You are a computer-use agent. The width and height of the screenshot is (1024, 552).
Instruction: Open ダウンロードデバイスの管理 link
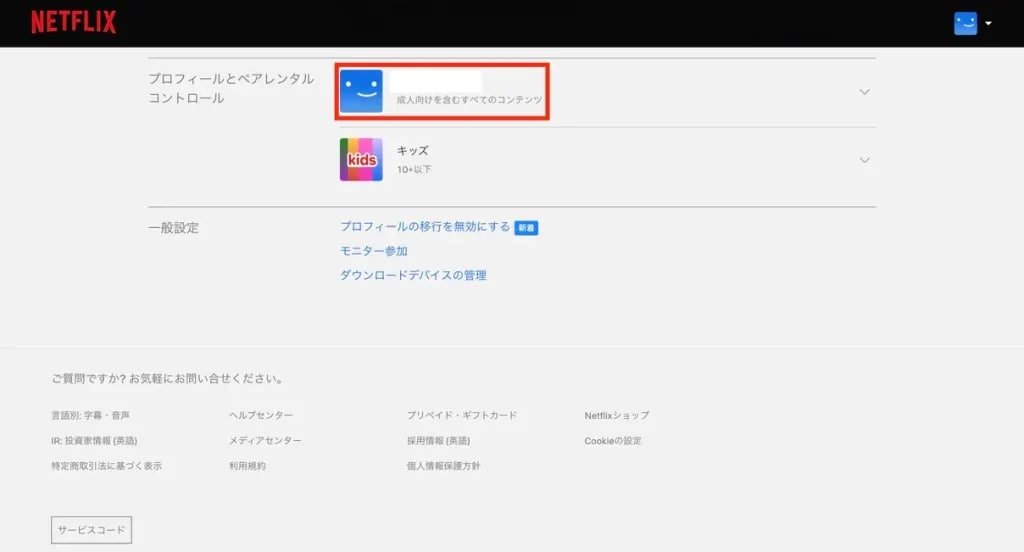pyautogui.click(x=413, y=275)
